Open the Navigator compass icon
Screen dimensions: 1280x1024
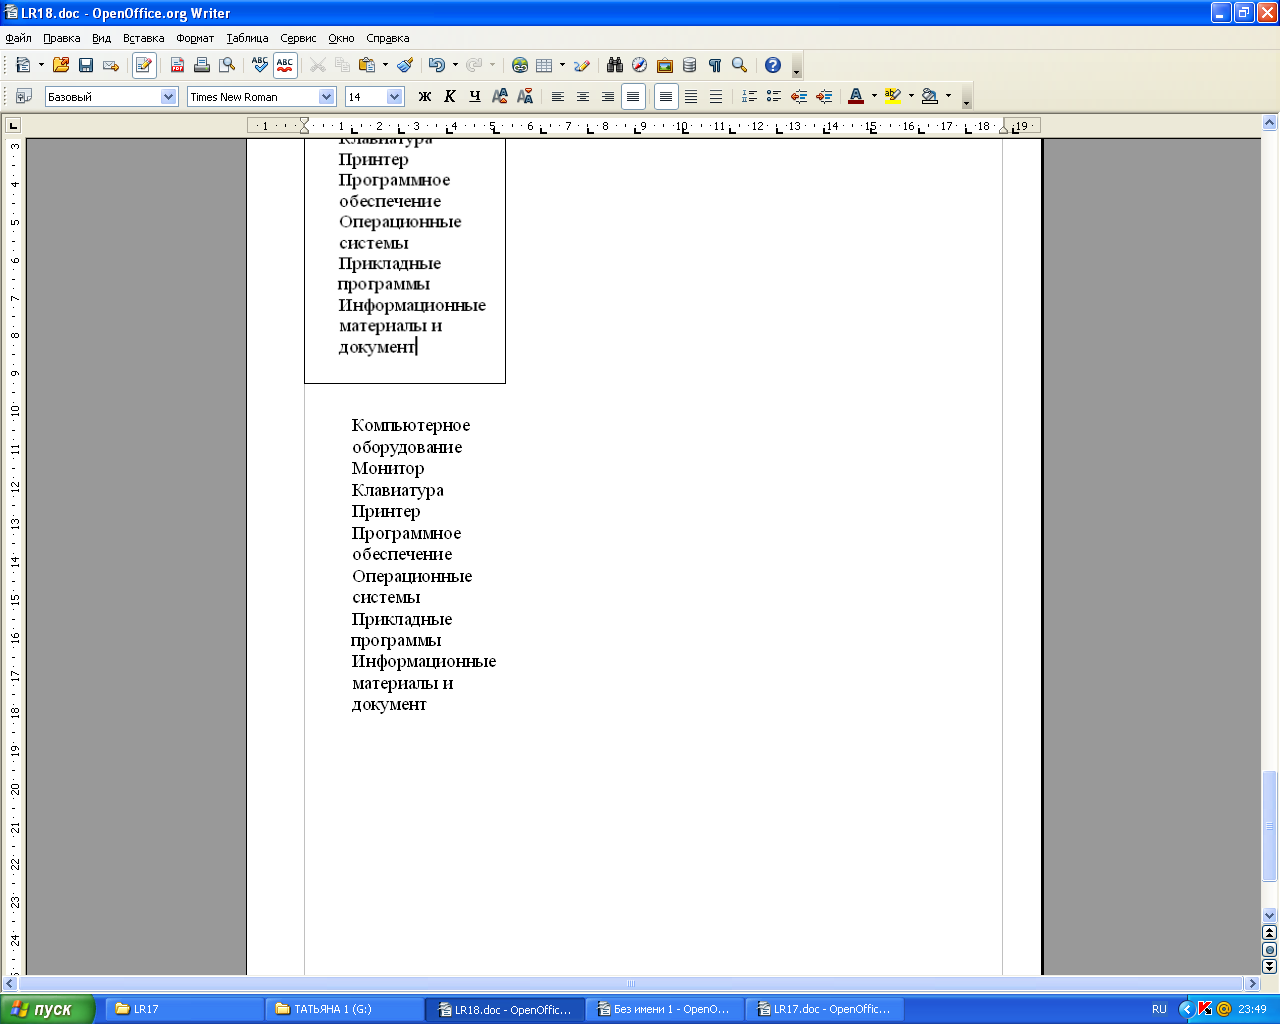click(x=640, y=65)
